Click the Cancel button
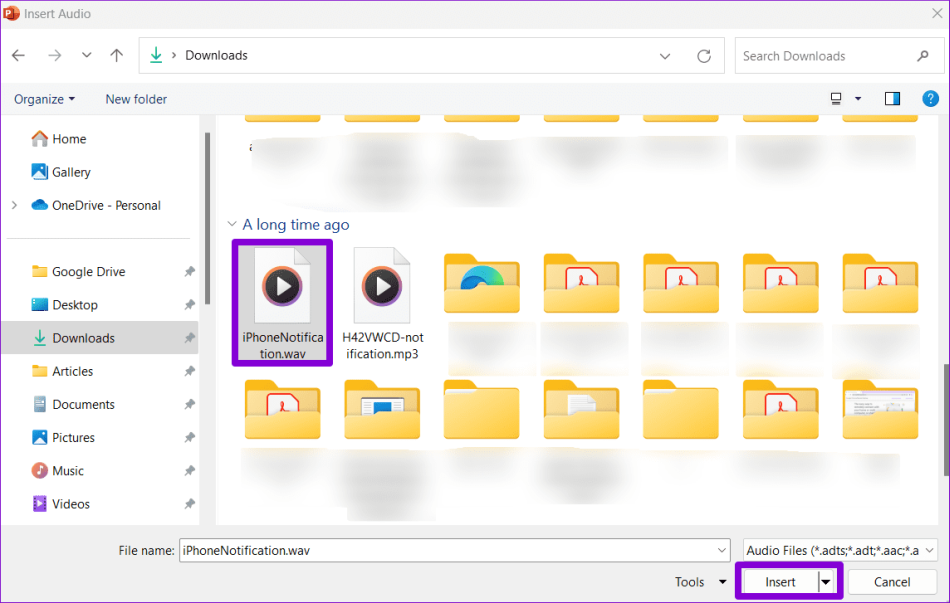Image resolution: width=950 pixels, height=603 pixels. (891, 581)
